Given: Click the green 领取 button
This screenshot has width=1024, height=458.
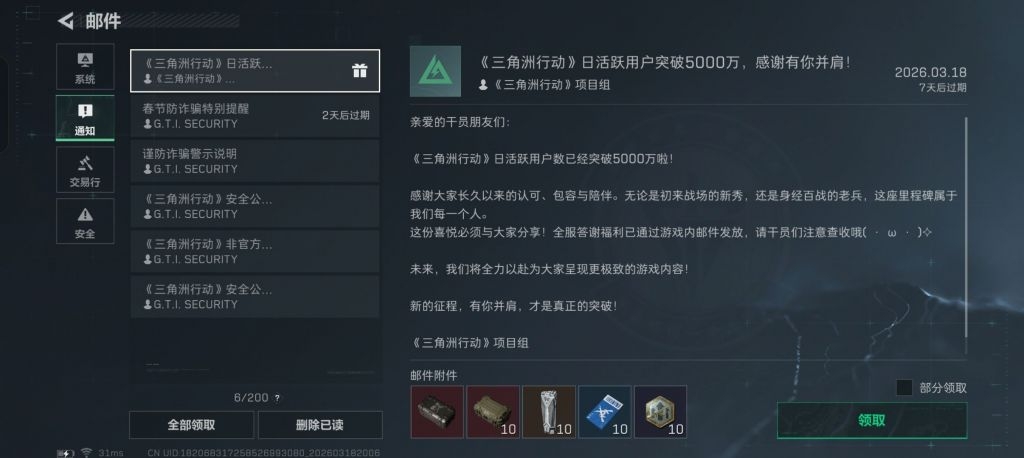Looking at the screenshot, I should pyautogui.click(x=872, y=420).
